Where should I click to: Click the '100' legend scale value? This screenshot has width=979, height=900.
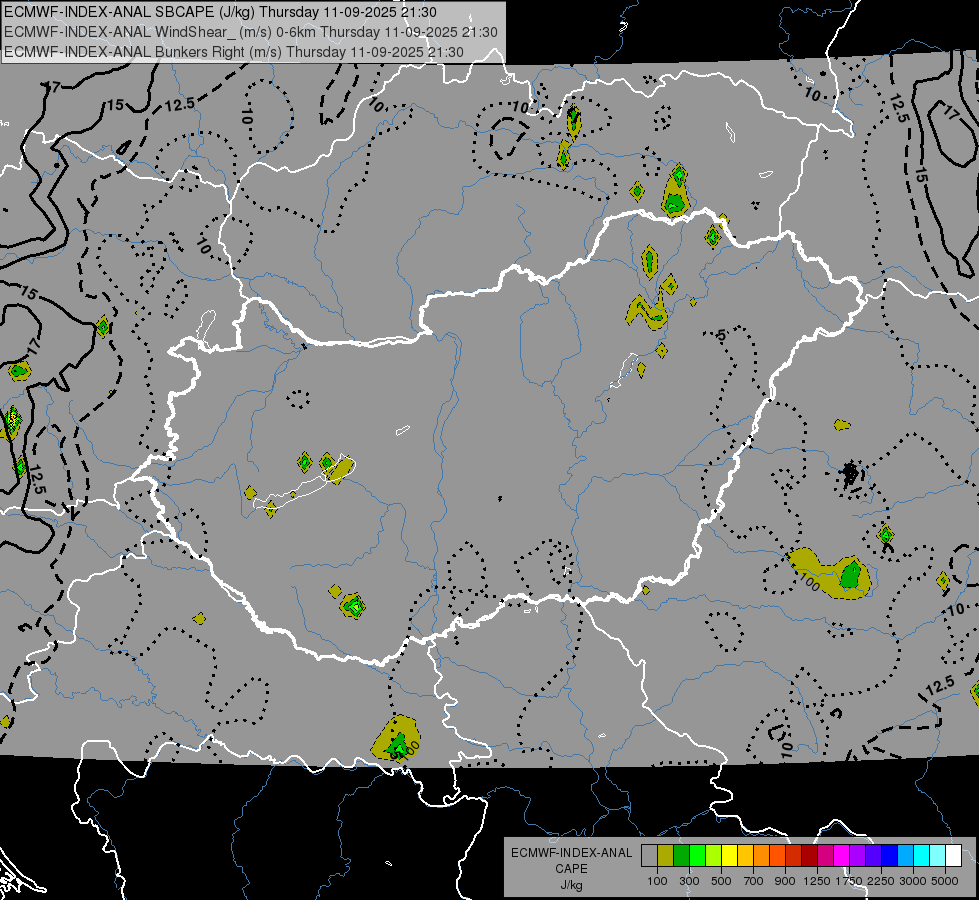click(x=657, y=881)
